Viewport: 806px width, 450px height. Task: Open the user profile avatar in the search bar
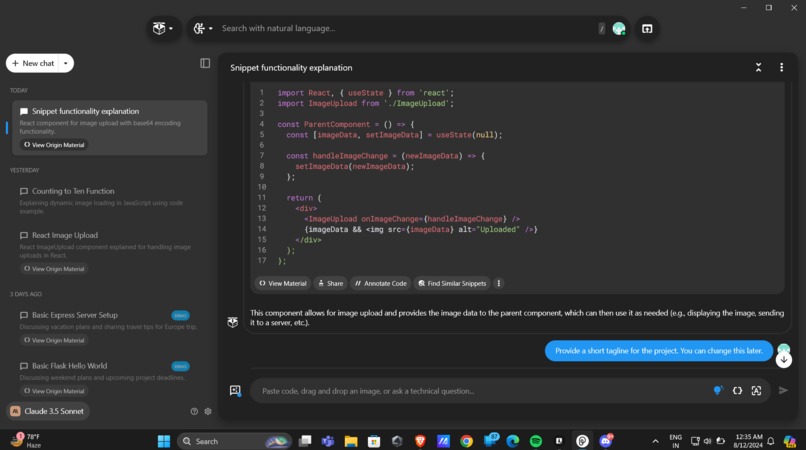[x=619, y=29]
